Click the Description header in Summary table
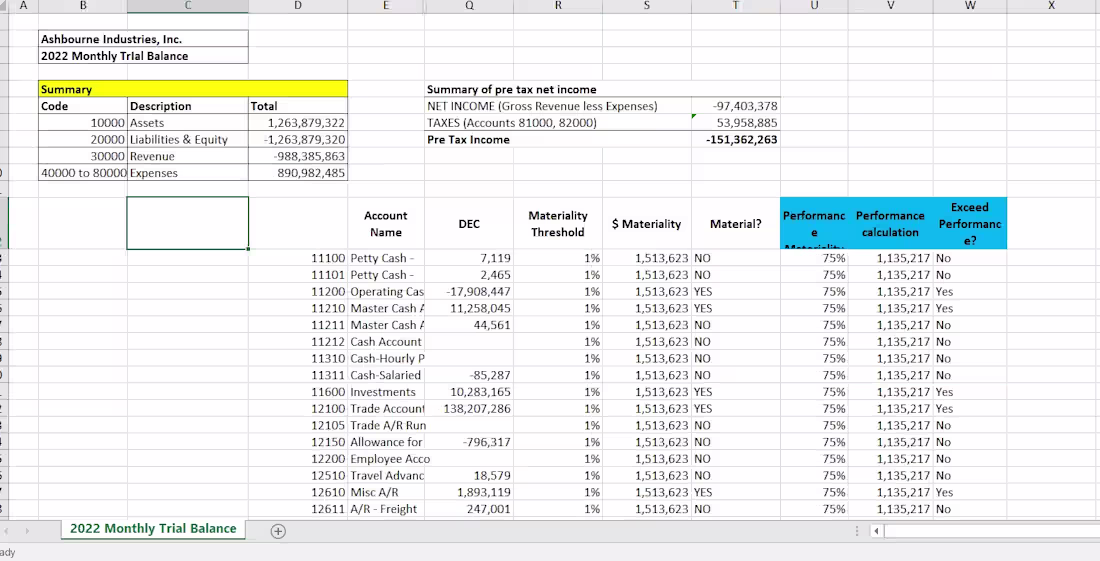 [187, 106]
